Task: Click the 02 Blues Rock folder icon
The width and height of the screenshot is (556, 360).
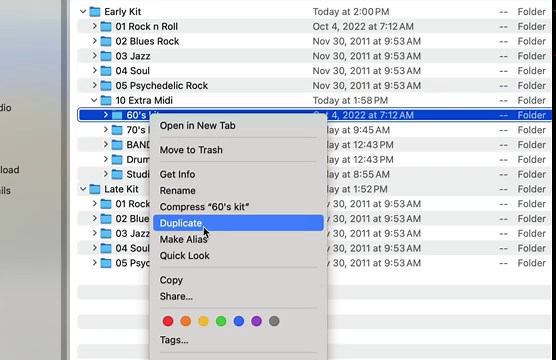Action: 106,41
